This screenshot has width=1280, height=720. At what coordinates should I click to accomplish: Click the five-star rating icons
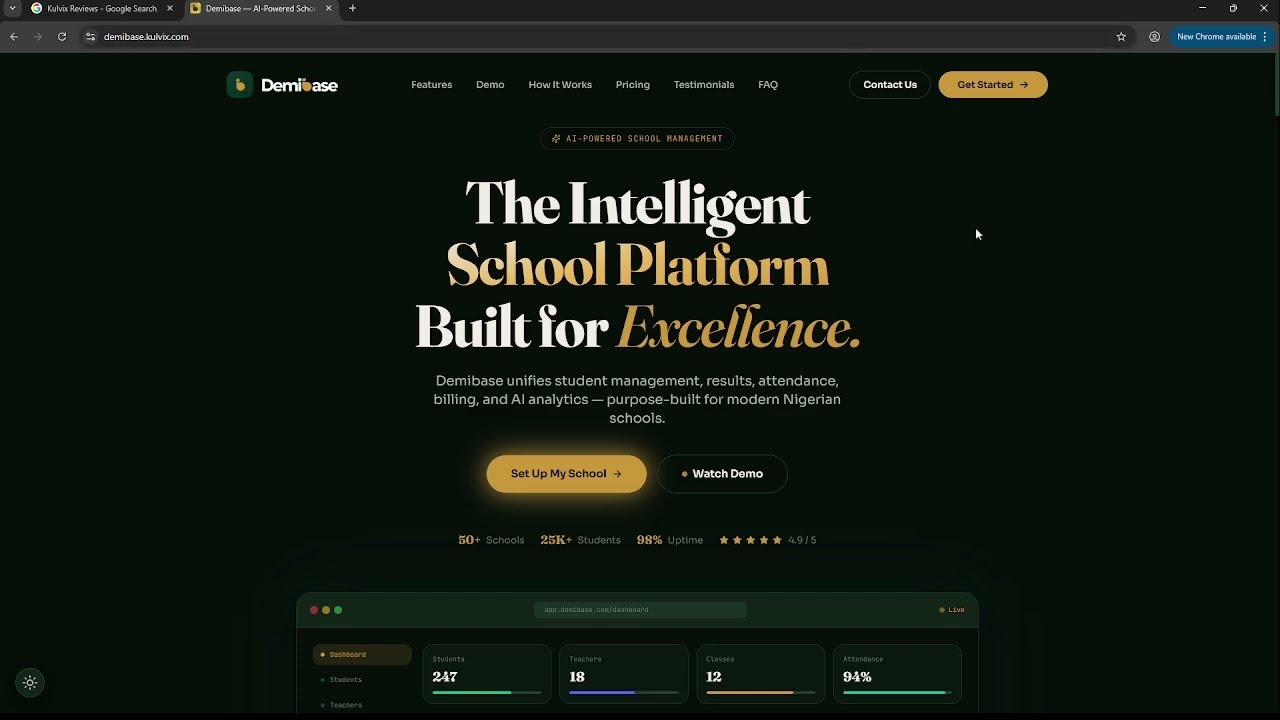(x=751, y=540)
